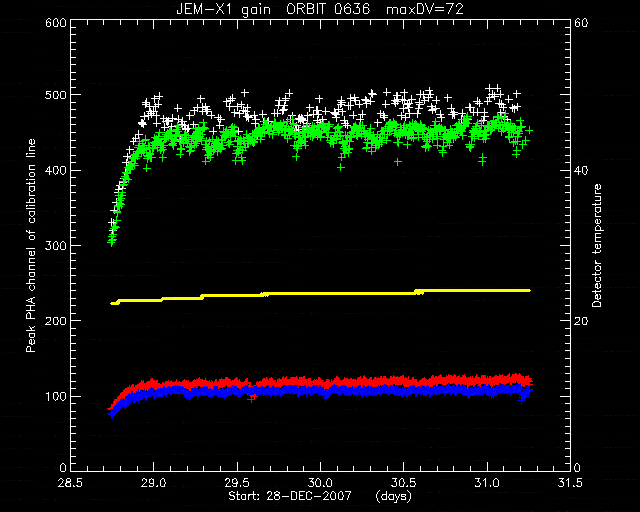Click the 300 tick label on left axis

click(x=56, y=245)
